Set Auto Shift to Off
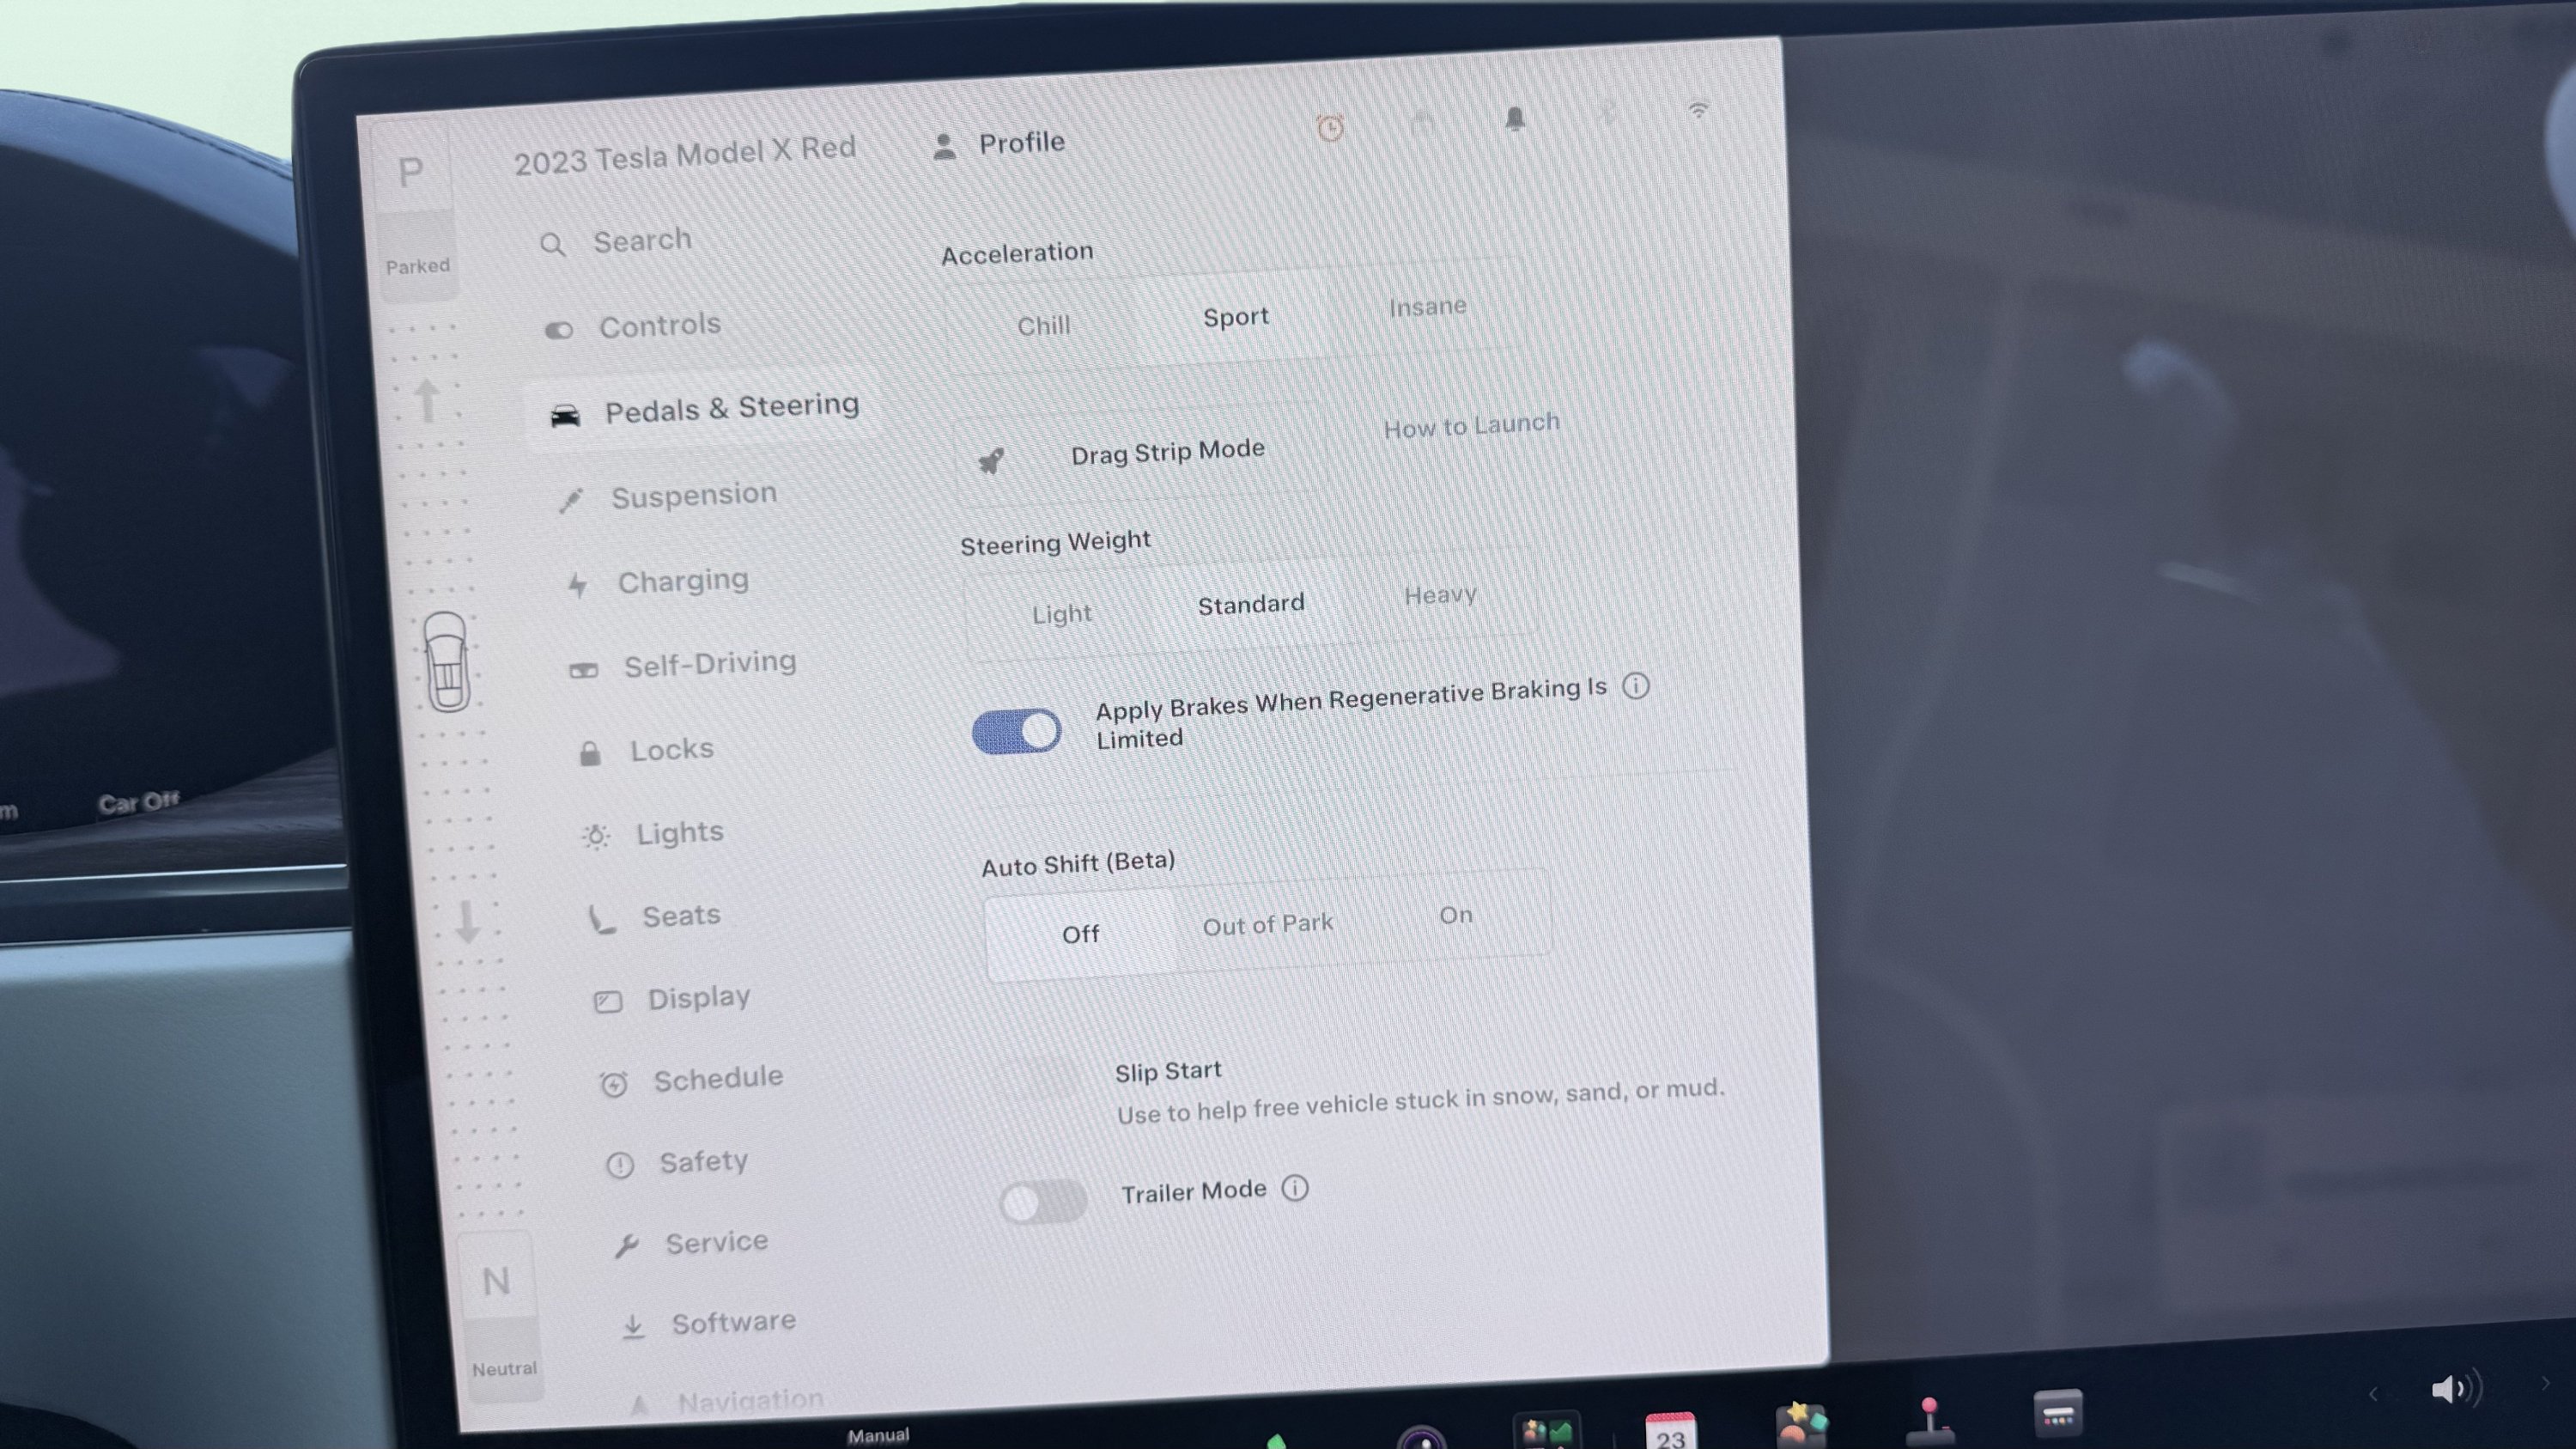The width and height of the screenshot is (2576, 1449). (1080, 934)
